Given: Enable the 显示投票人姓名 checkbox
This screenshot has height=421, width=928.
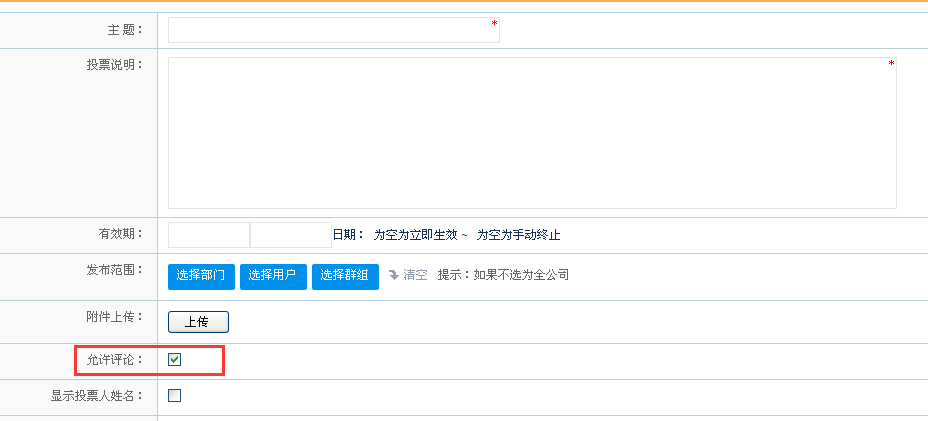Looking at the screenshot, I should [175, 396].
